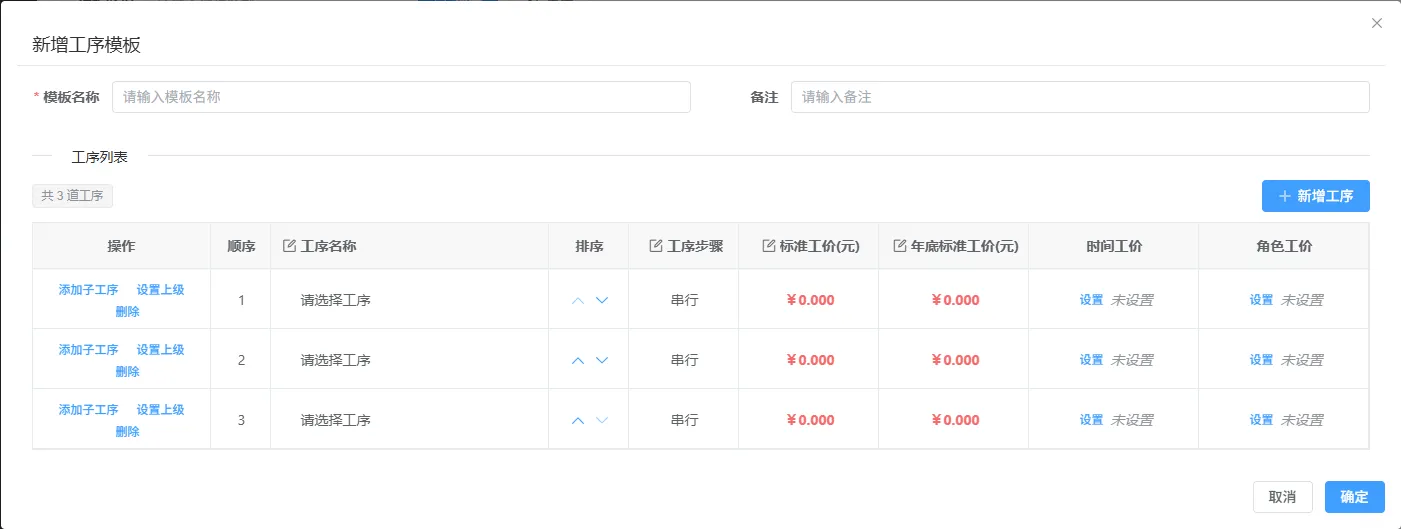Focus the 备注 input field
1401x529 pixels.
tap(1080, 97)
